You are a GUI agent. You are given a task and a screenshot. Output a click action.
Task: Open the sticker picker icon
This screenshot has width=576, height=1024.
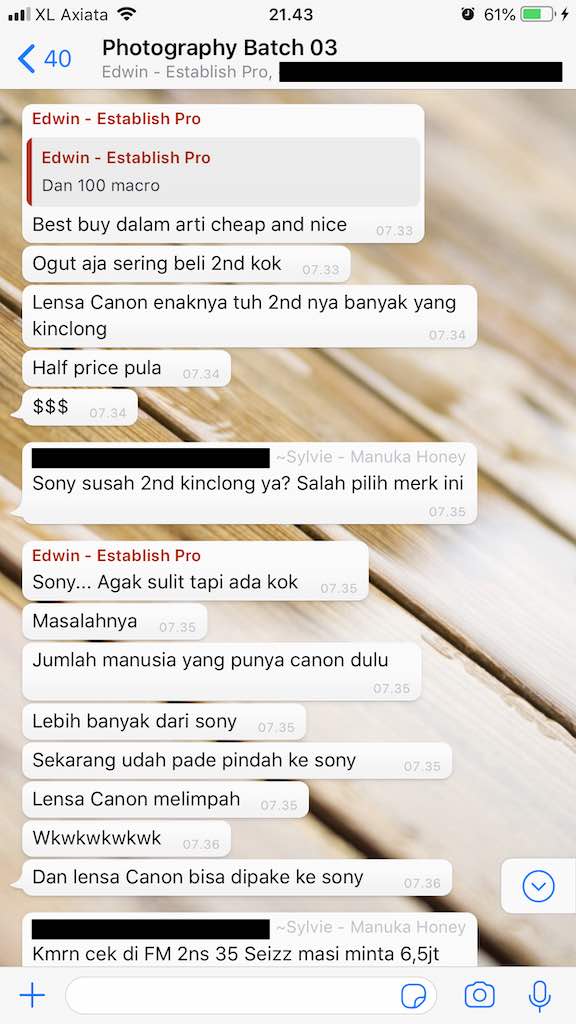pos(413,996)
